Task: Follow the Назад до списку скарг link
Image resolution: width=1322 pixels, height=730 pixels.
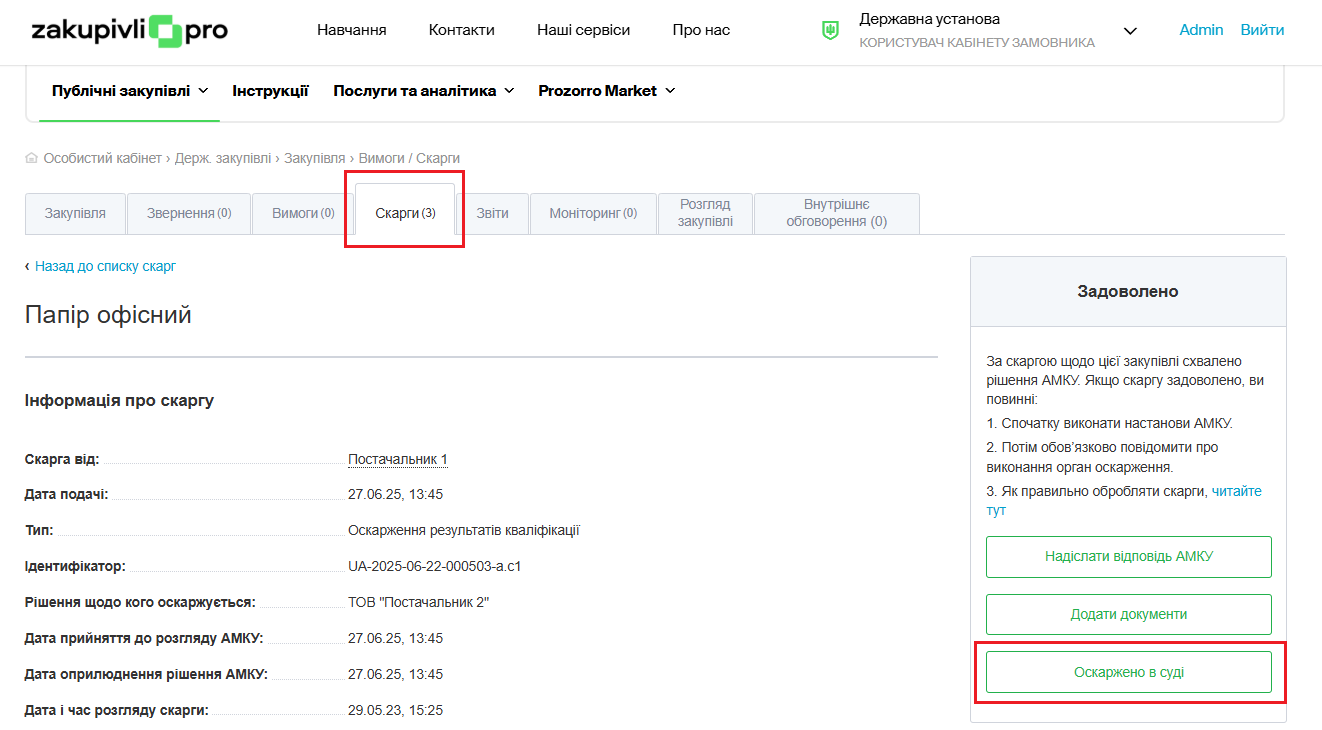Action: tap(105, 266)
